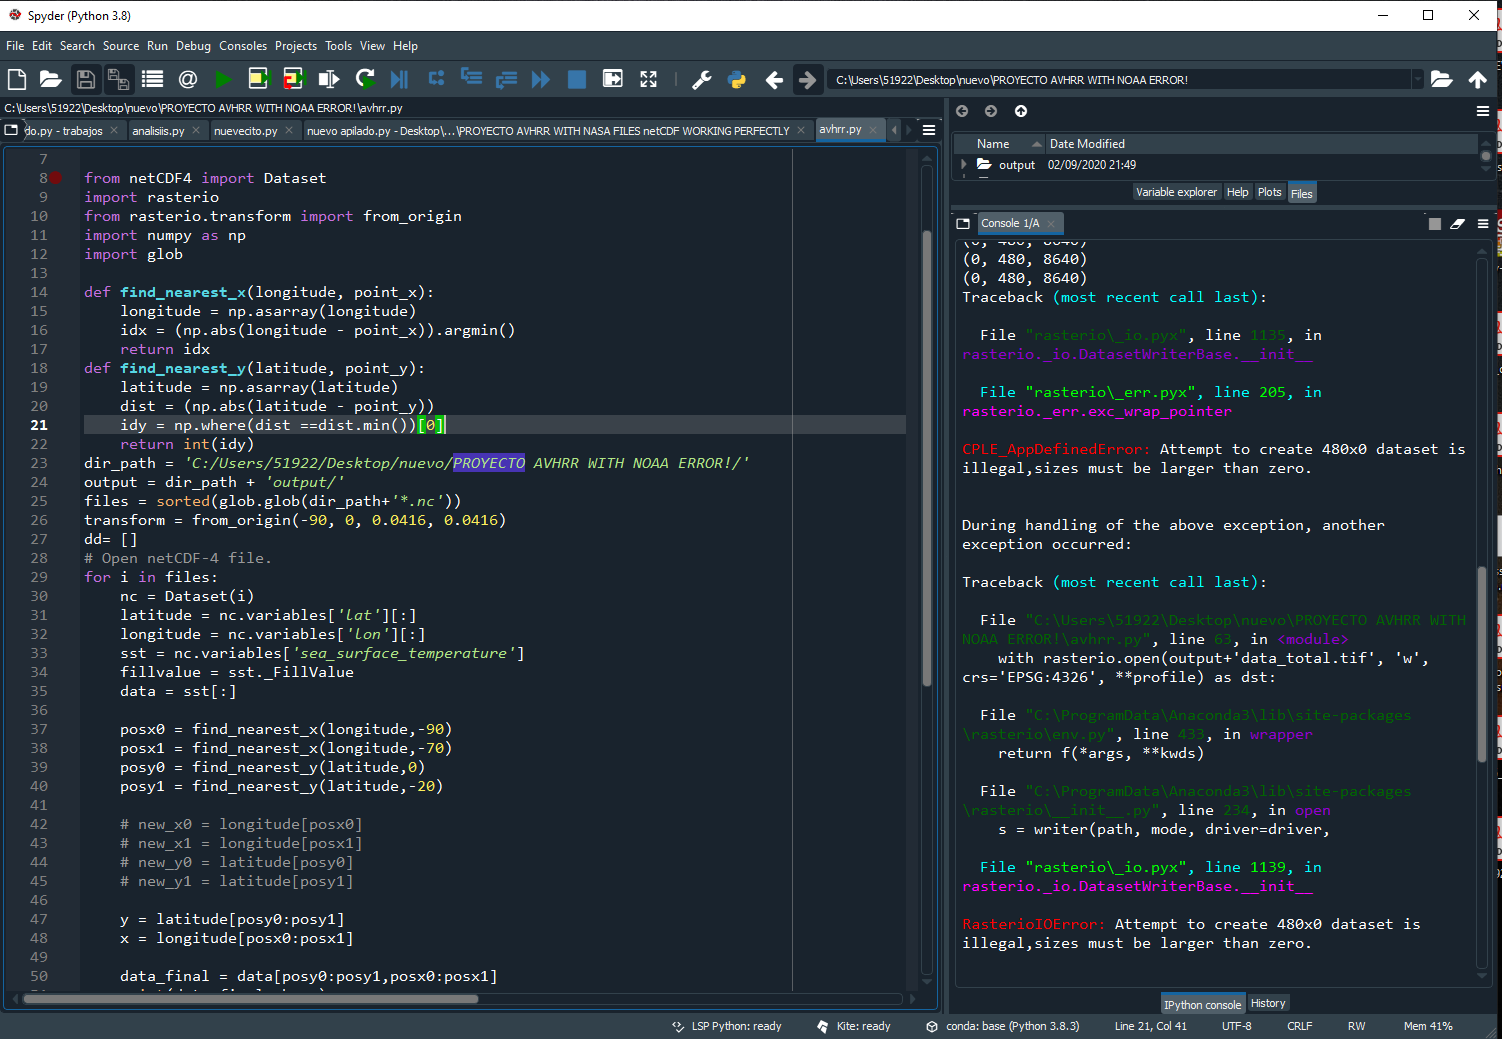Switch to the History tab
This screenshot has height=1039, width=1502.
1268,1003
